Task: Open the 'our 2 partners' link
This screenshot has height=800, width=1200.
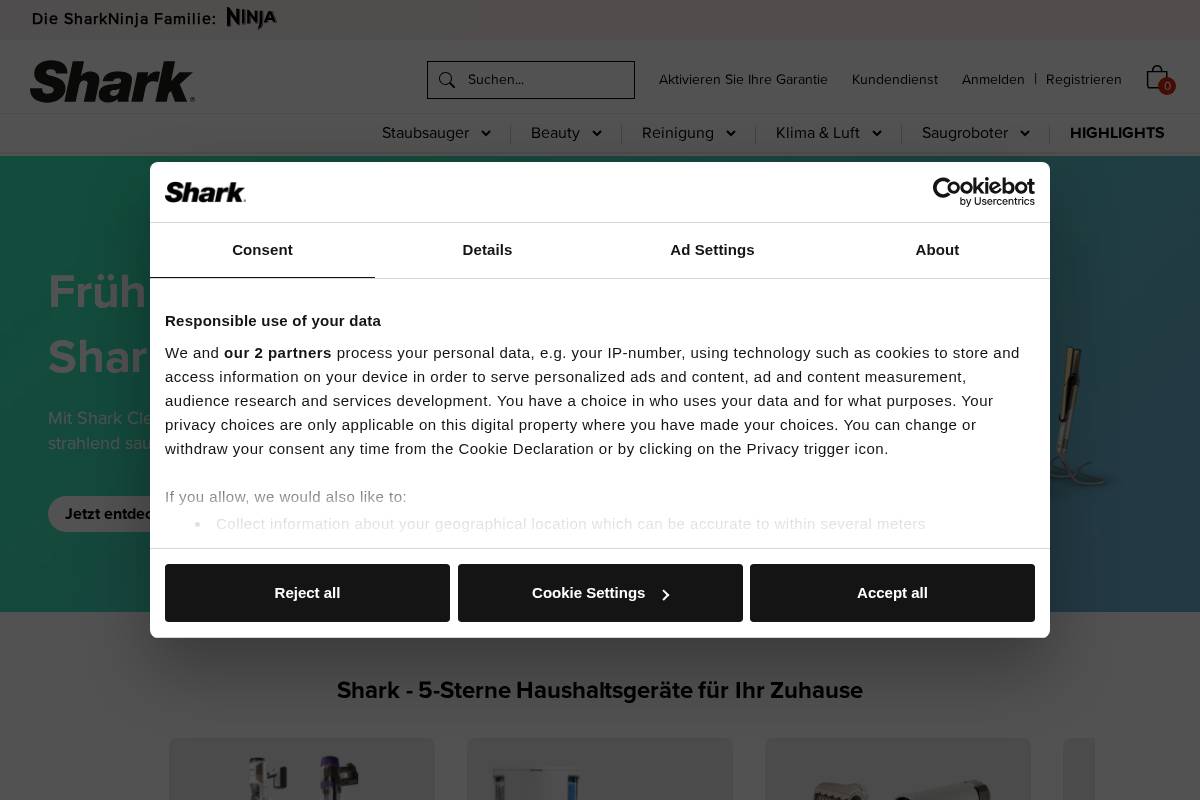Action: coord(277,352)
